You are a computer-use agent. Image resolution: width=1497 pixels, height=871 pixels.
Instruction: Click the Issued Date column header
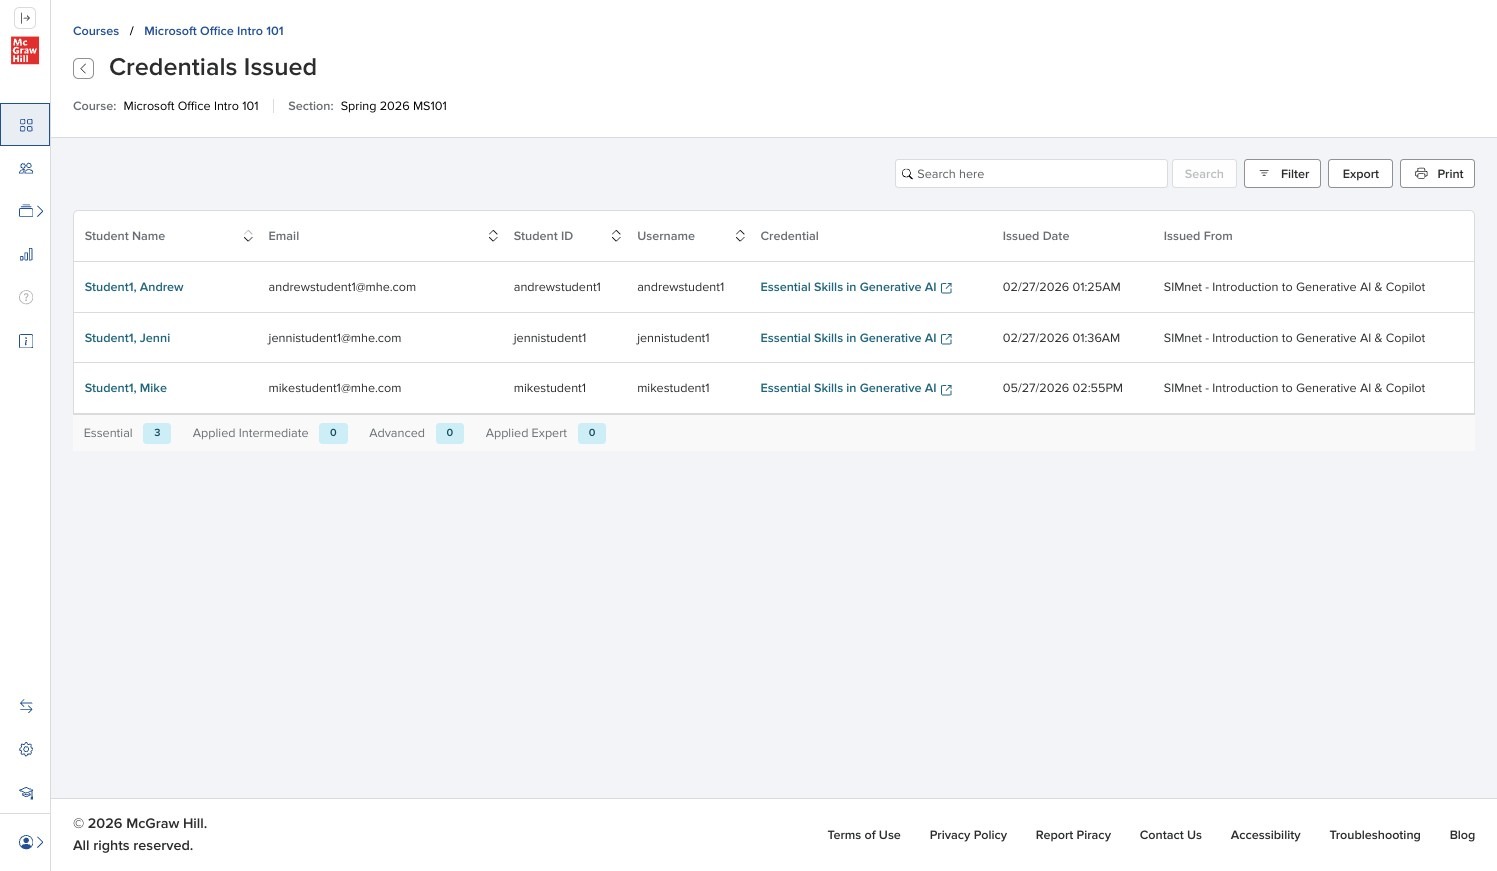coord(1036,236)
